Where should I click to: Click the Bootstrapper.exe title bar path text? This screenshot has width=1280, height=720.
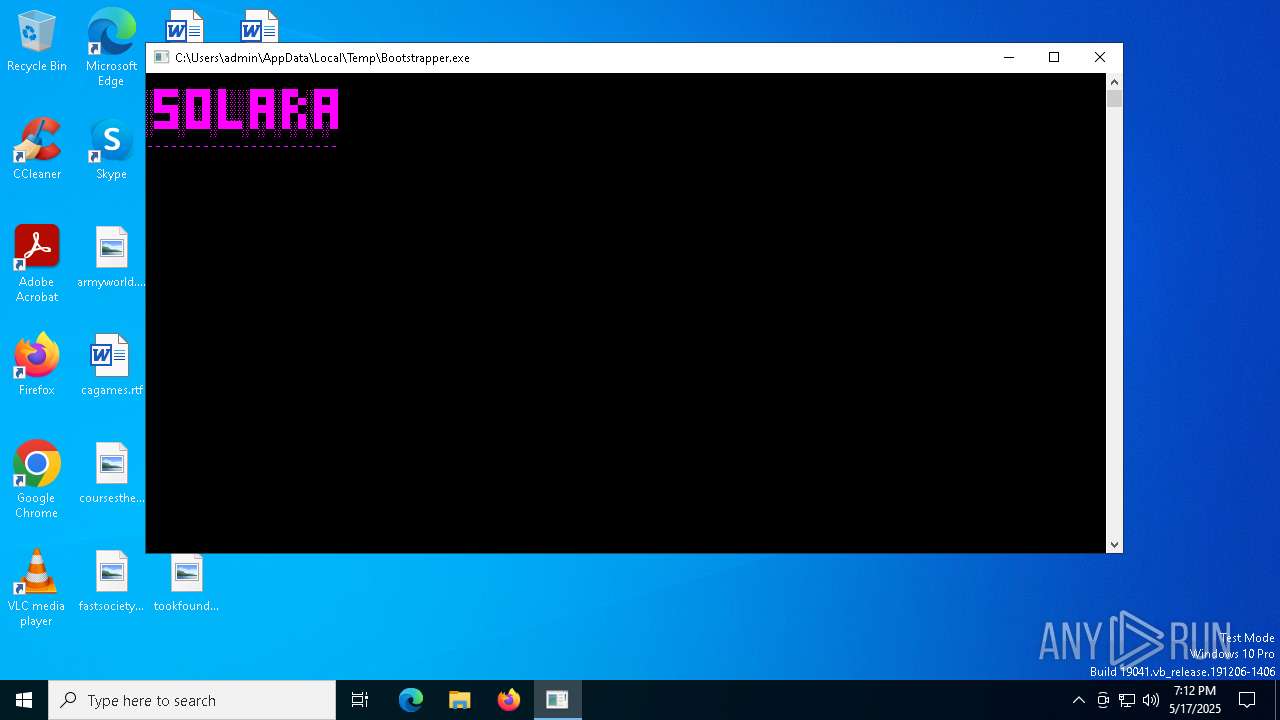point(322,58)
